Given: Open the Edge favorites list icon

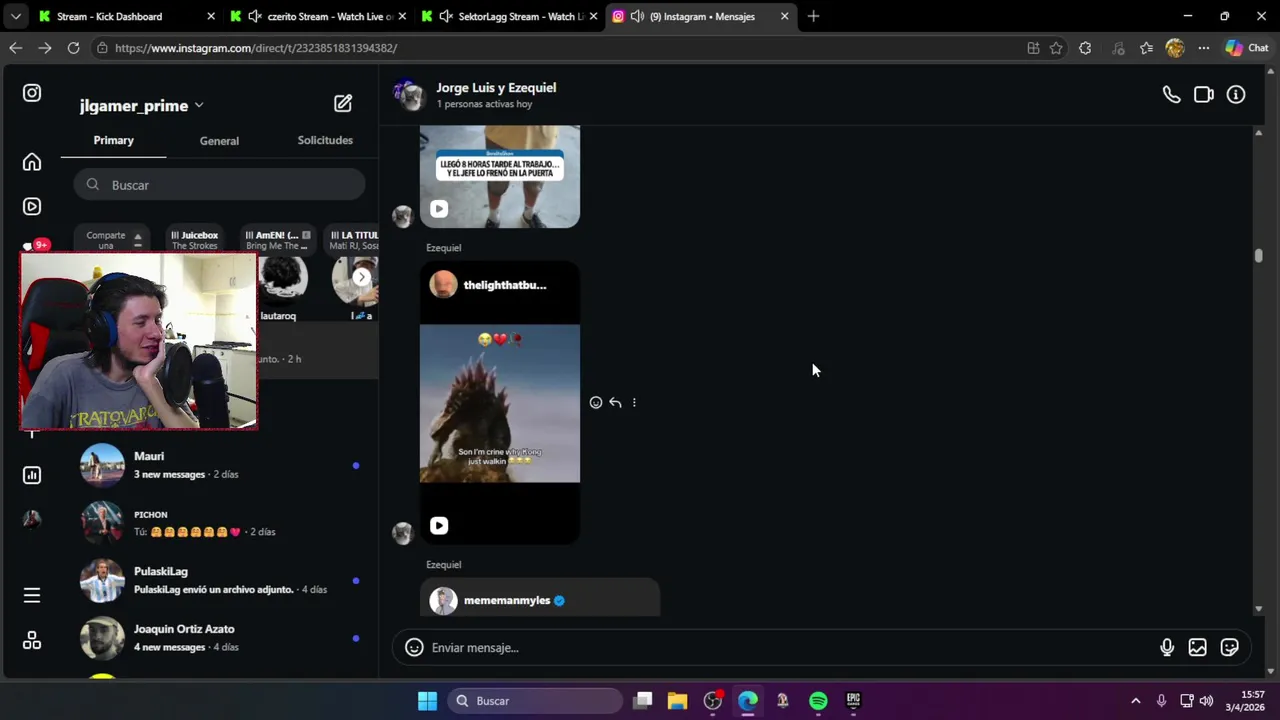Looking at the screenshot, I should (1146, 48).
